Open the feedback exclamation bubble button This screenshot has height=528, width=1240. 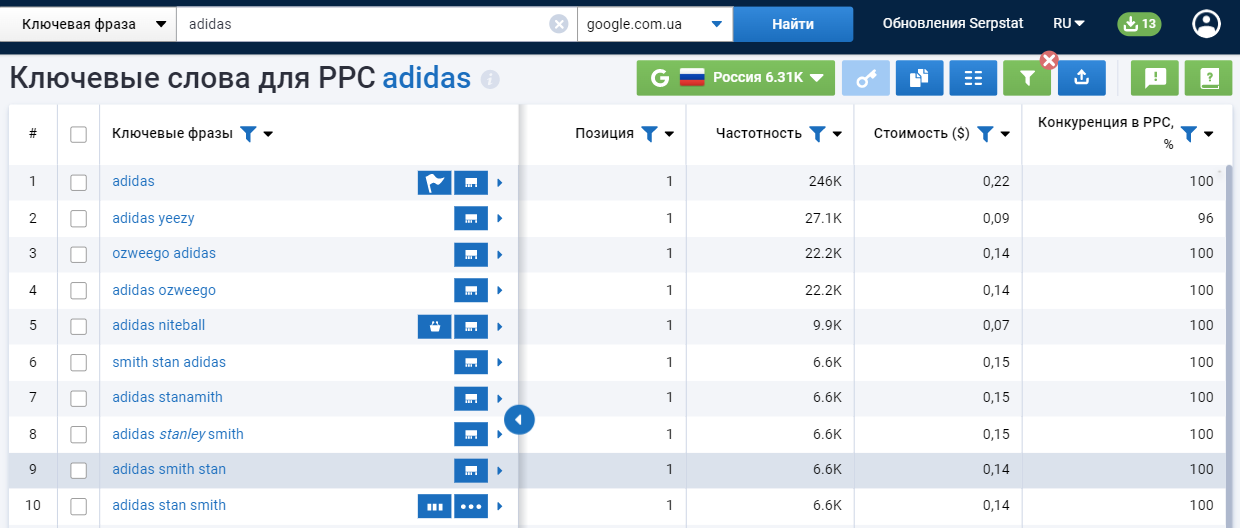tap(1154, 78)
